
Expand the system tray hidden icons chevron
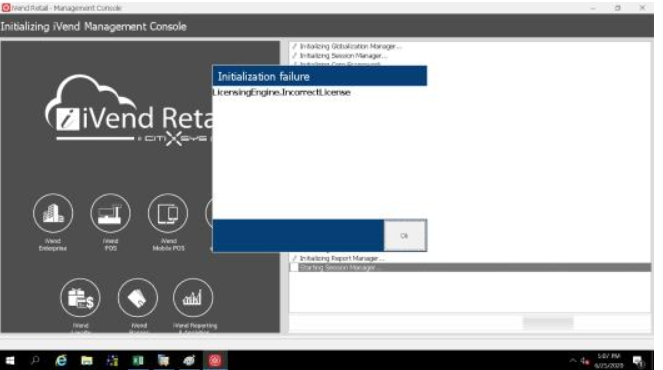tap(573, 361)
